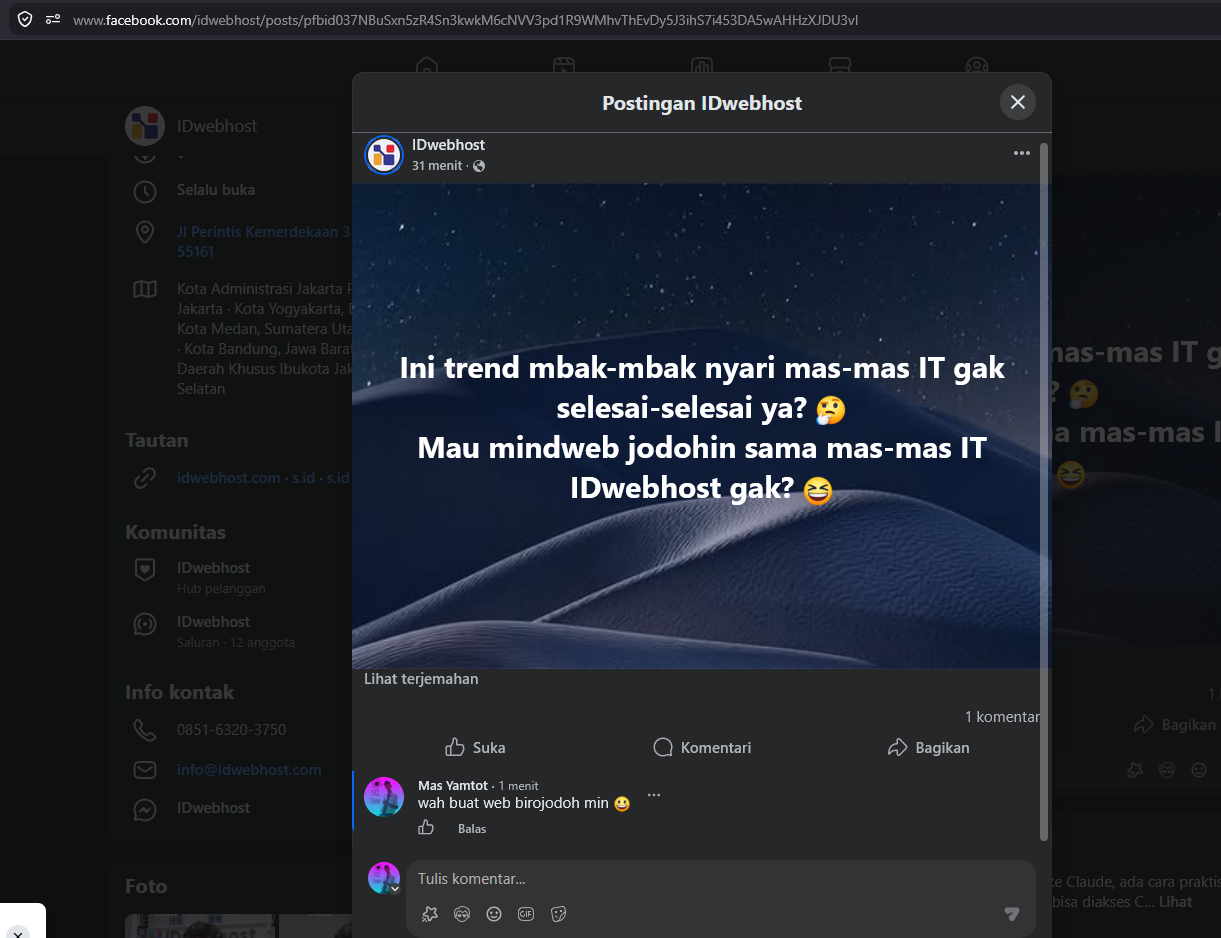The image size is (1221, 938).
Task: Click the Hub pelanggan shield-heart icon
Action: tap(145, 569)
